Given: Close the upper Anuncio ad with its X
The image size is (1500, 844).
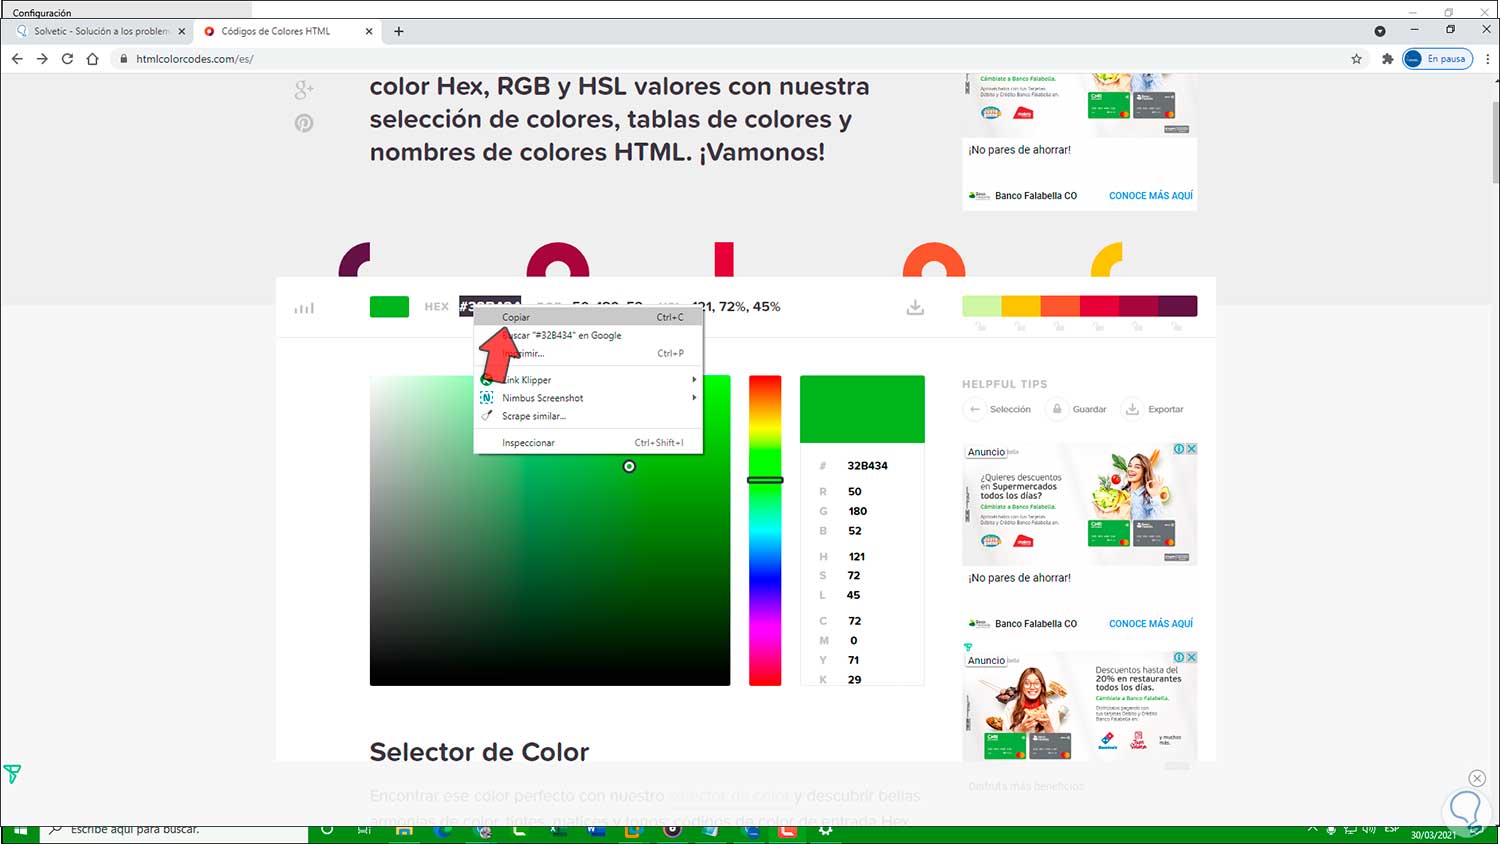Looking at the screenshot, I should pos(1191,449).
